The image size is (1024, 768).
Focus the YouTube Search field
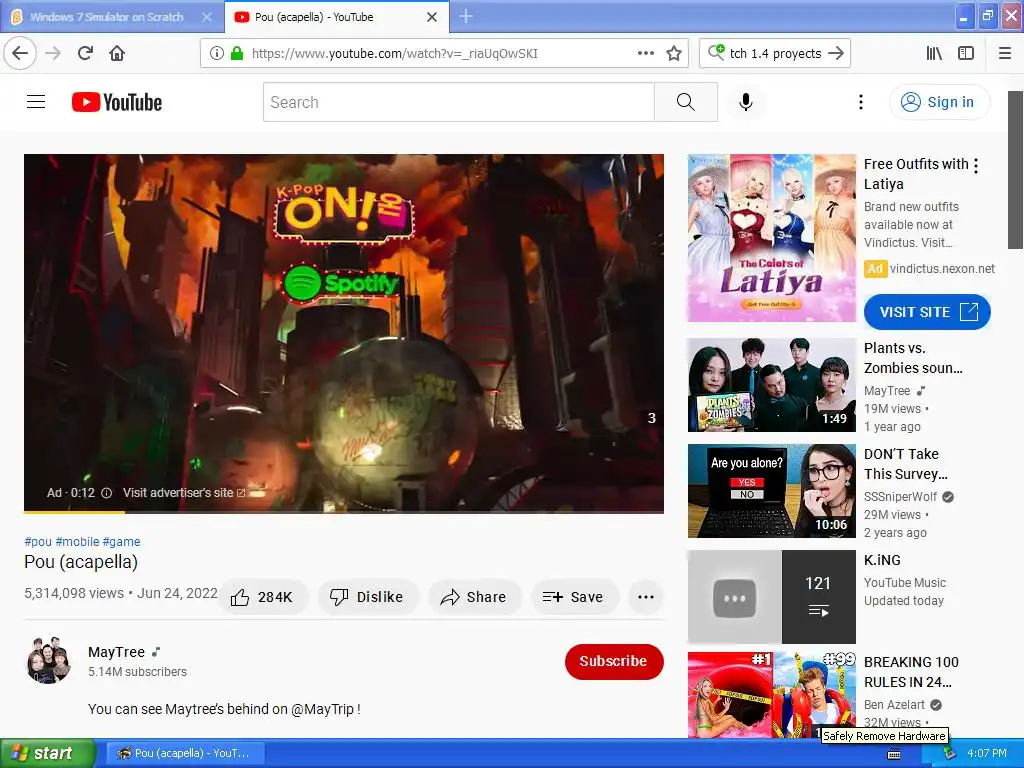(x=458, y=102)
